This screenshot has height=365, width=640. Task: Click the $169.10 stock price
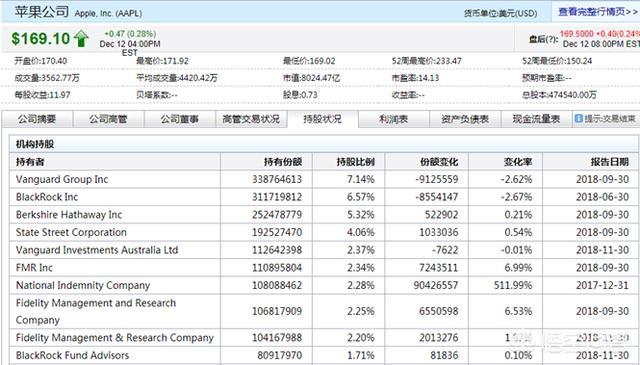click(x=41, y=39)
